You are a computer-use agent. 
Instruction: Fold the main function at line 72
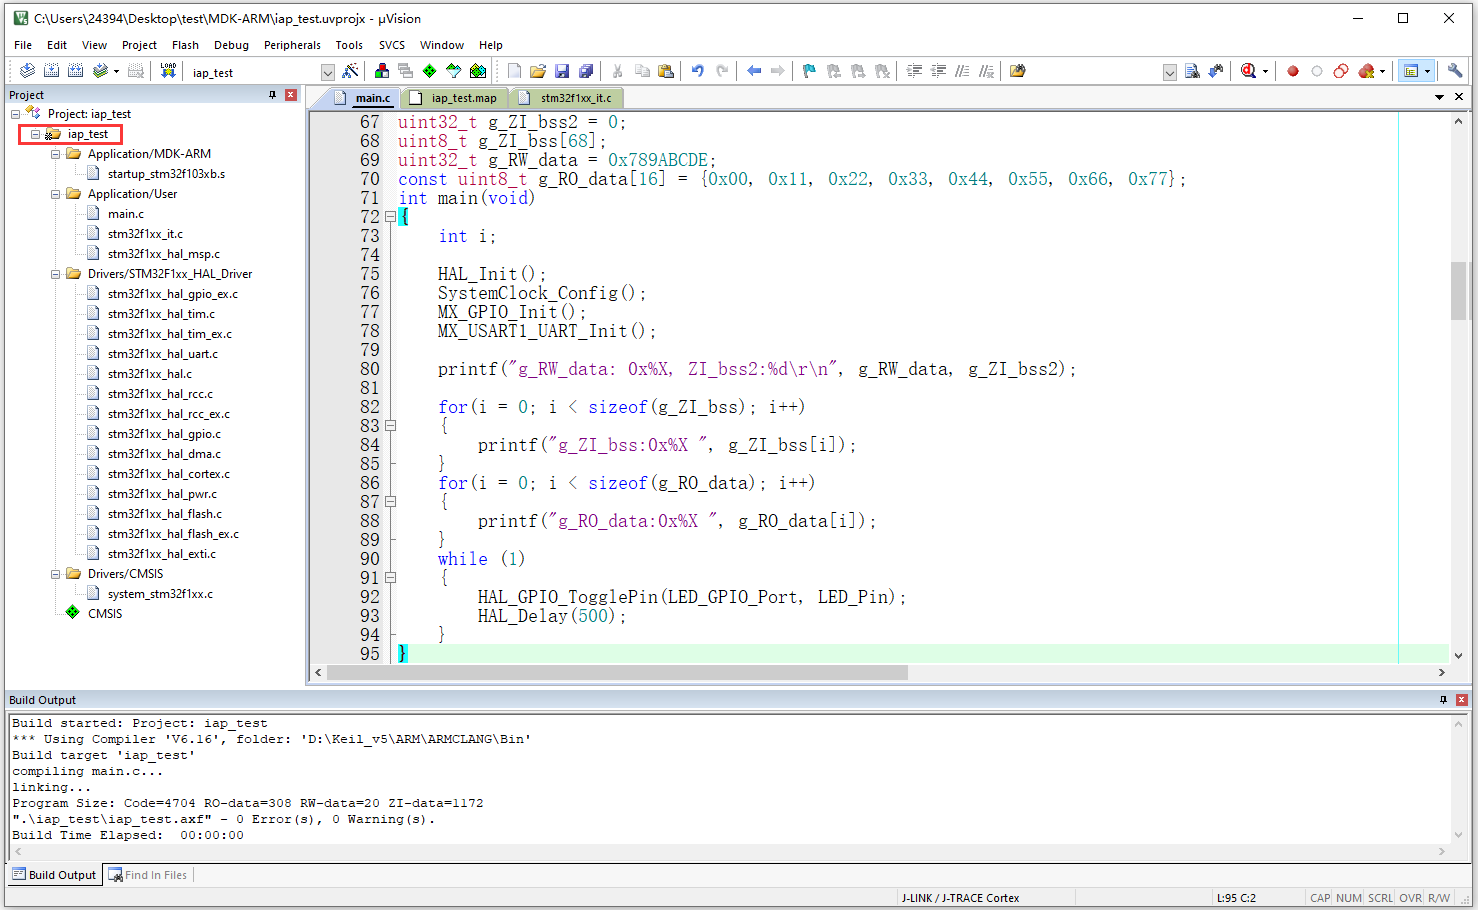[x=391, y=217]
